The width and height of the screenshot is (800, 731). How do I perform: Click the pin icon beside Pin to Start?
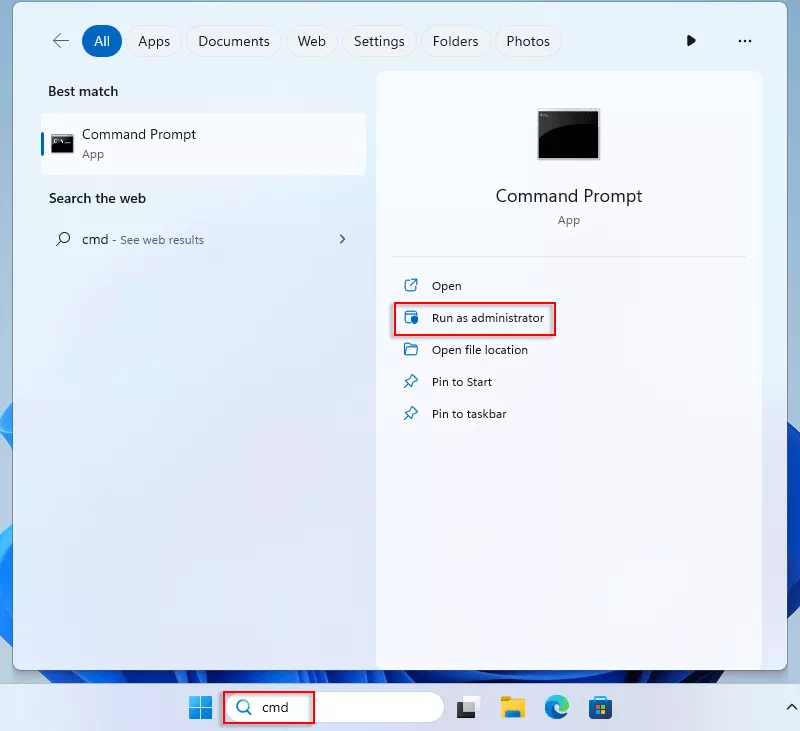click(x=411, y=382)
